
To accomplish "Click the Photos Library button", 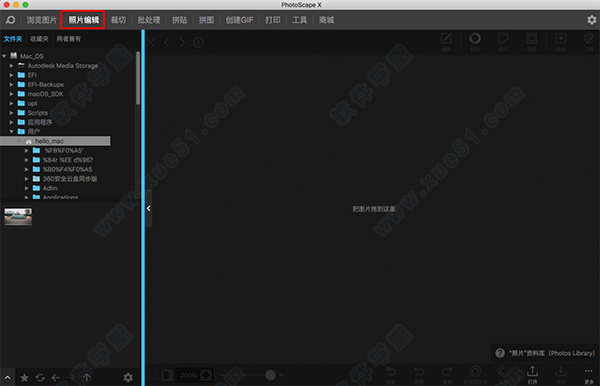I will 545,353.
